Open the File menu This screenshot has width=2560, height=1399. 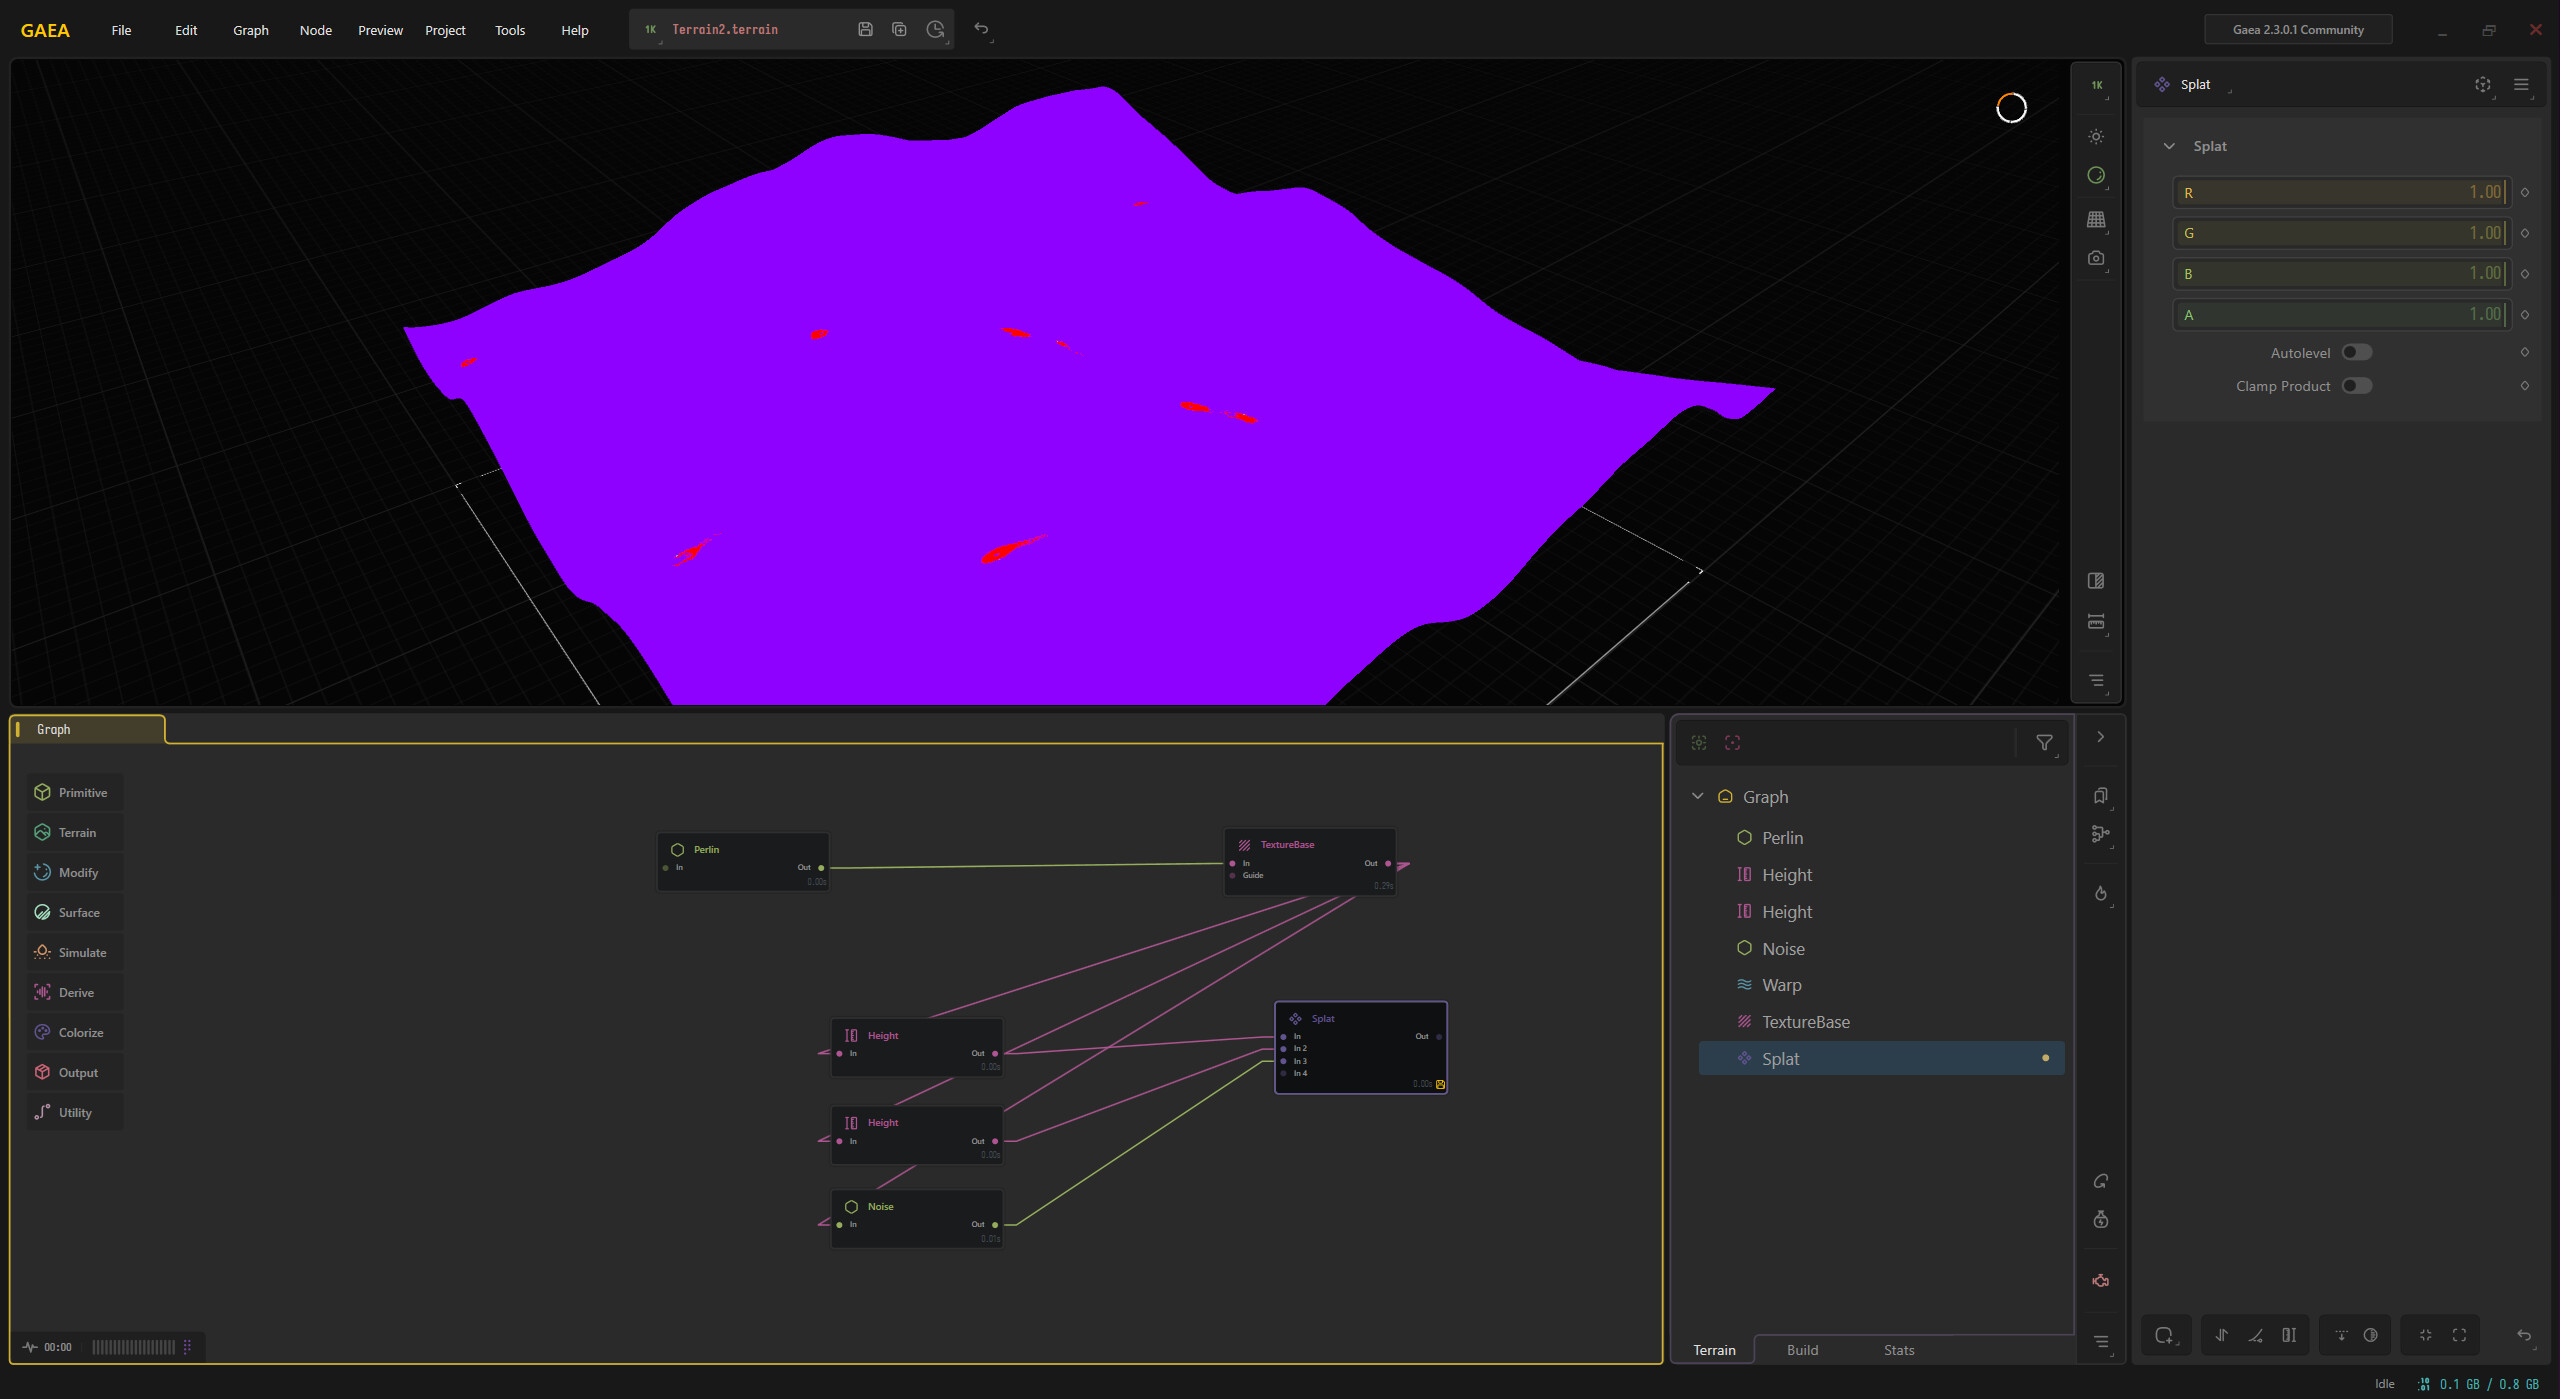121,30
